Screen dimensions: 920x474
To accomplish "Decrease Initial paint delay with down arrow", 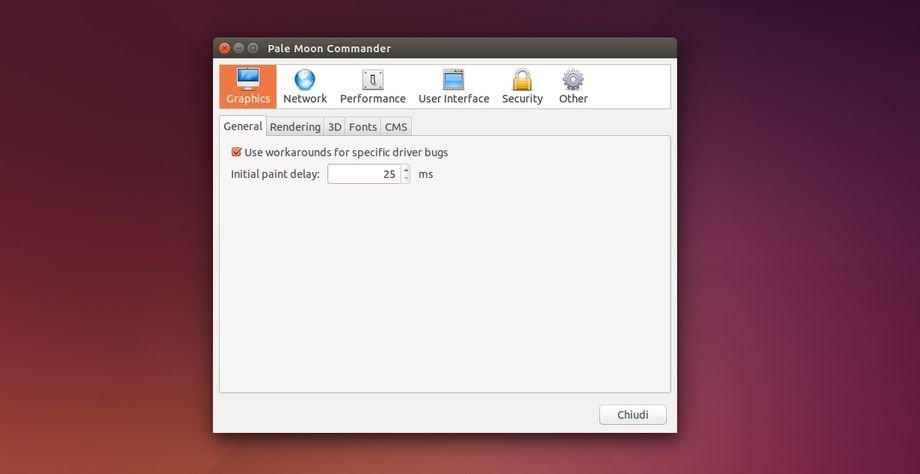I will [406, 178].
